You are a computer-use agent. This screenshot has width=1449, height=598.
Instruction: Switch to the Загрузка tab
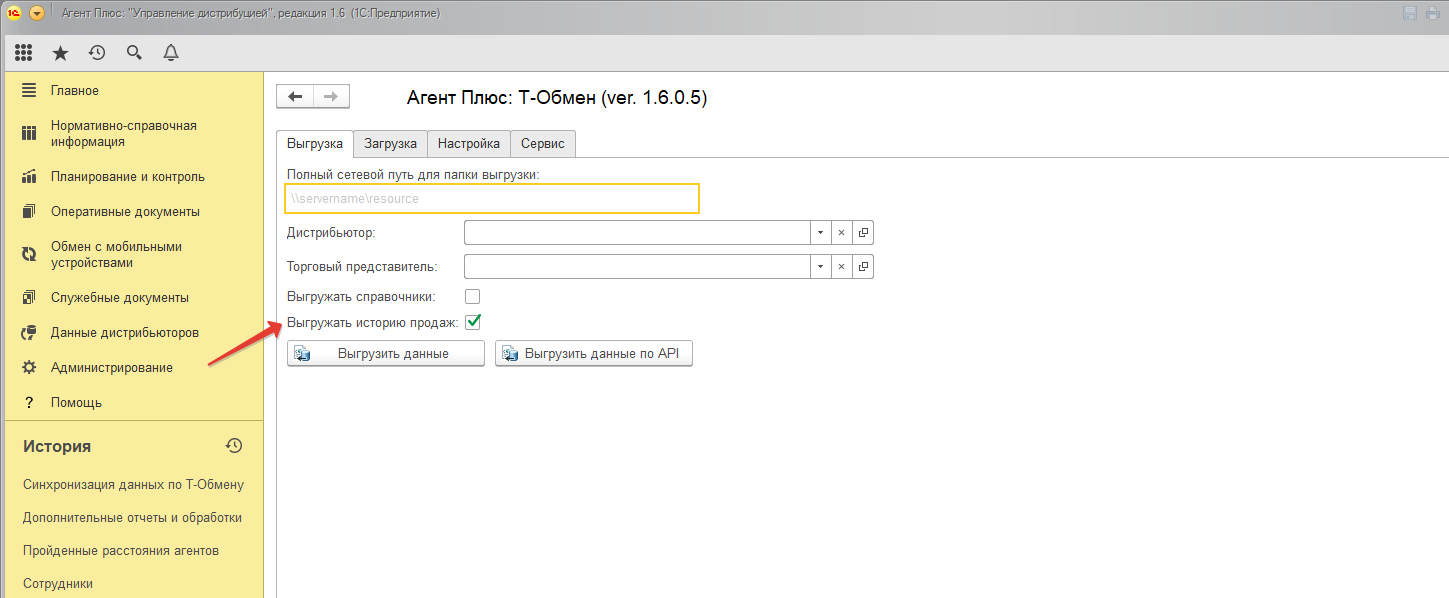pyautogui.click(x=390, y=144)
